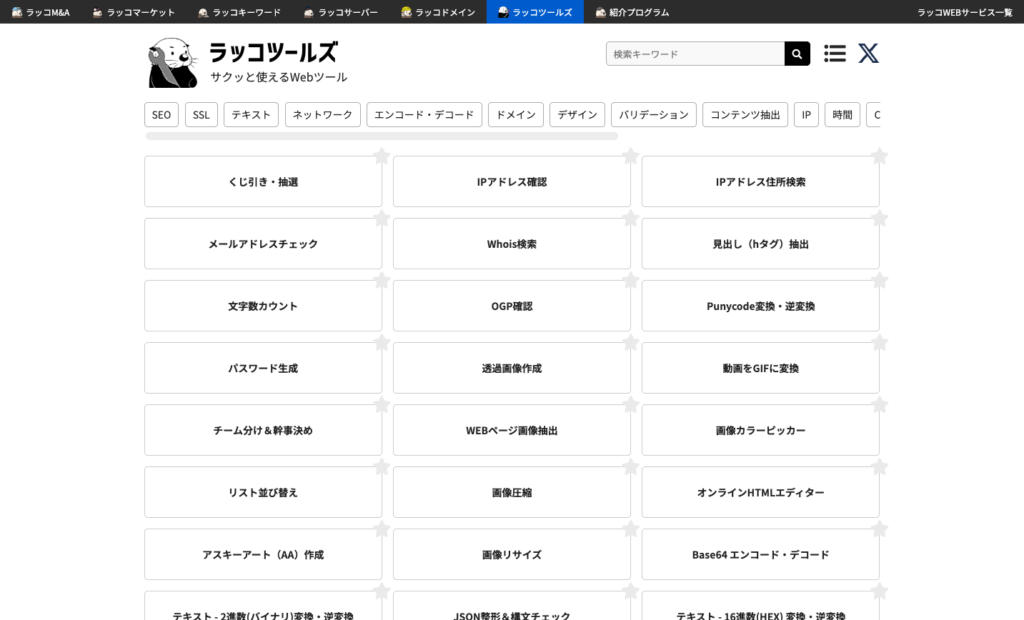Open ラッコM&A in top navigation
This screenshot has height=620, width=1024.
point(40,12)
